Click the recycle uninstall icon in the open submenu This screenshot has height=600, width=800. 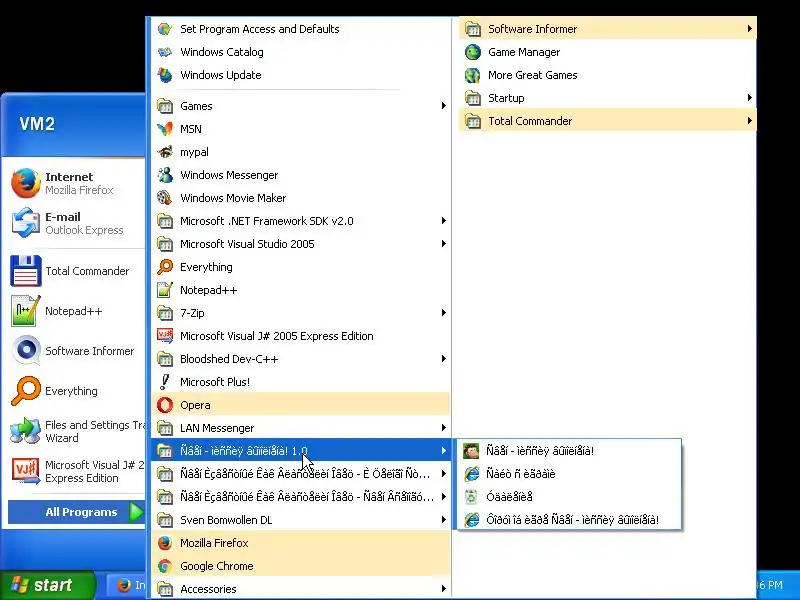pyautogui.click(x=471, y=497)
